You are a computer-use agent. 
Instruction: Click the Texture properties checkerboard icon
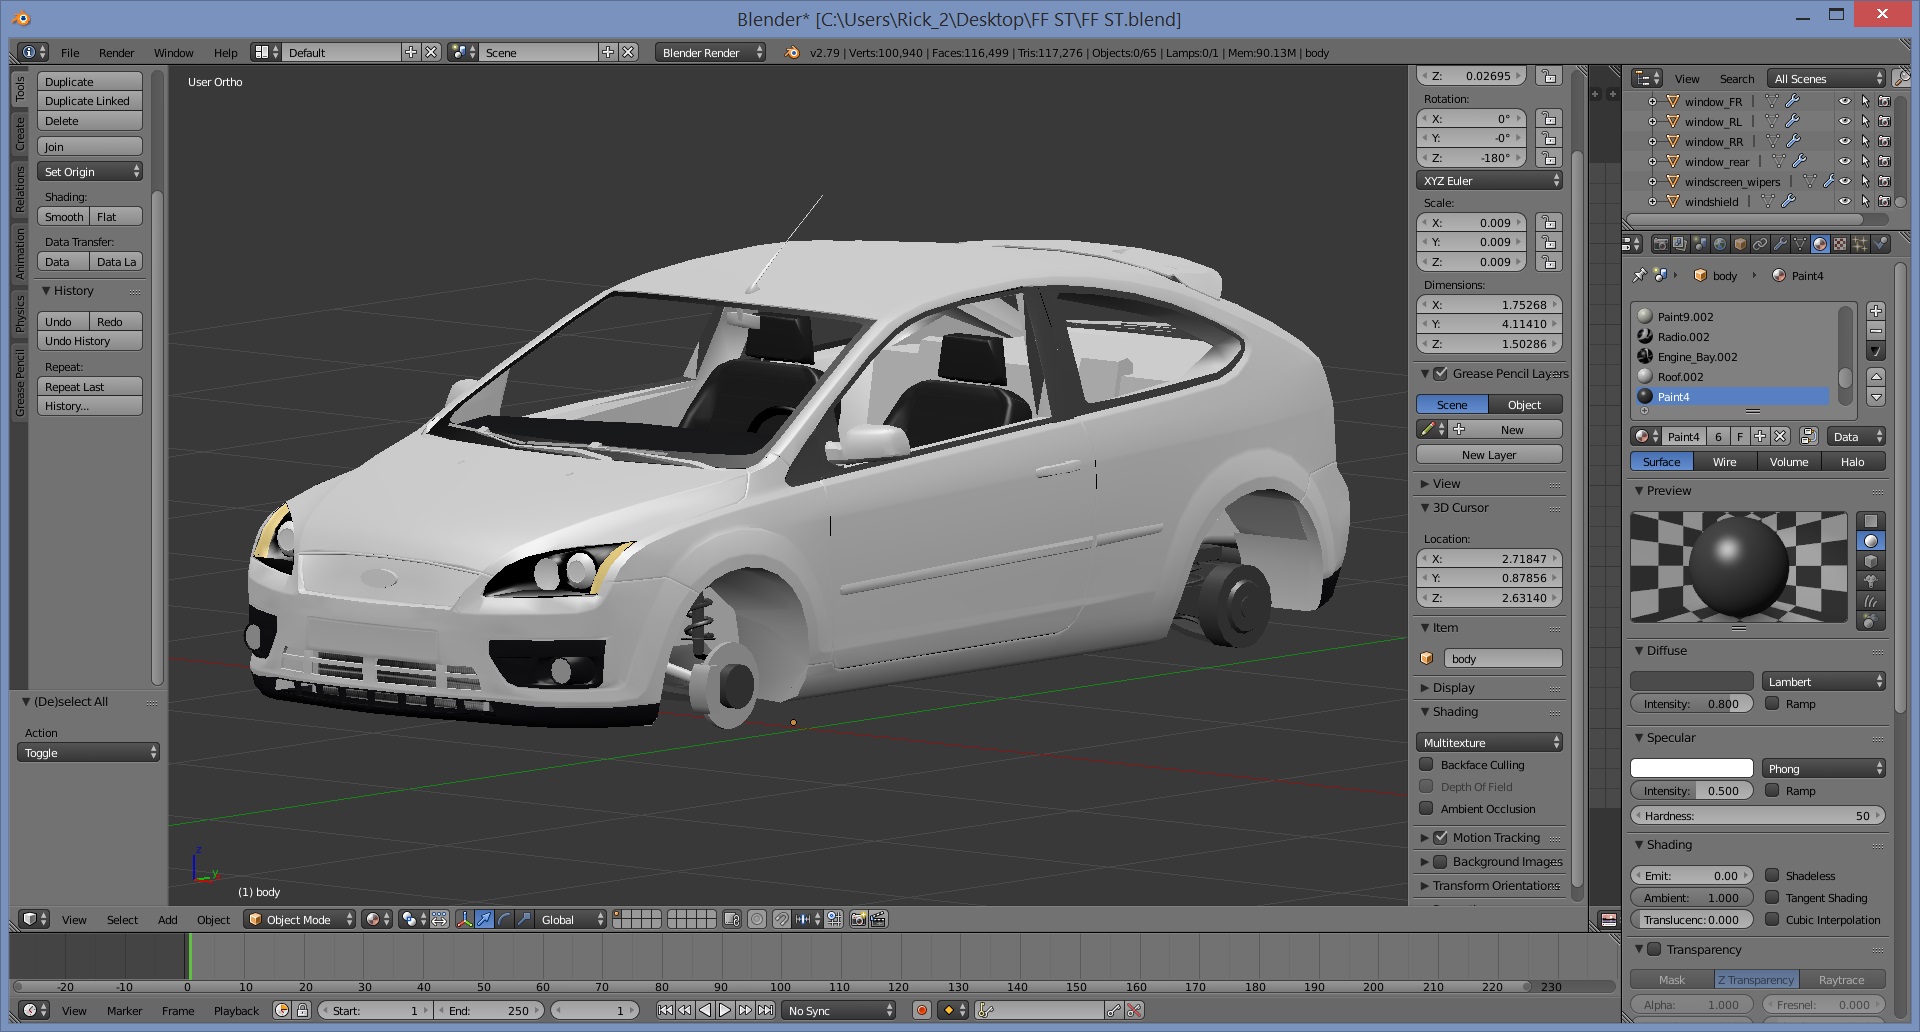(1840, 244)
